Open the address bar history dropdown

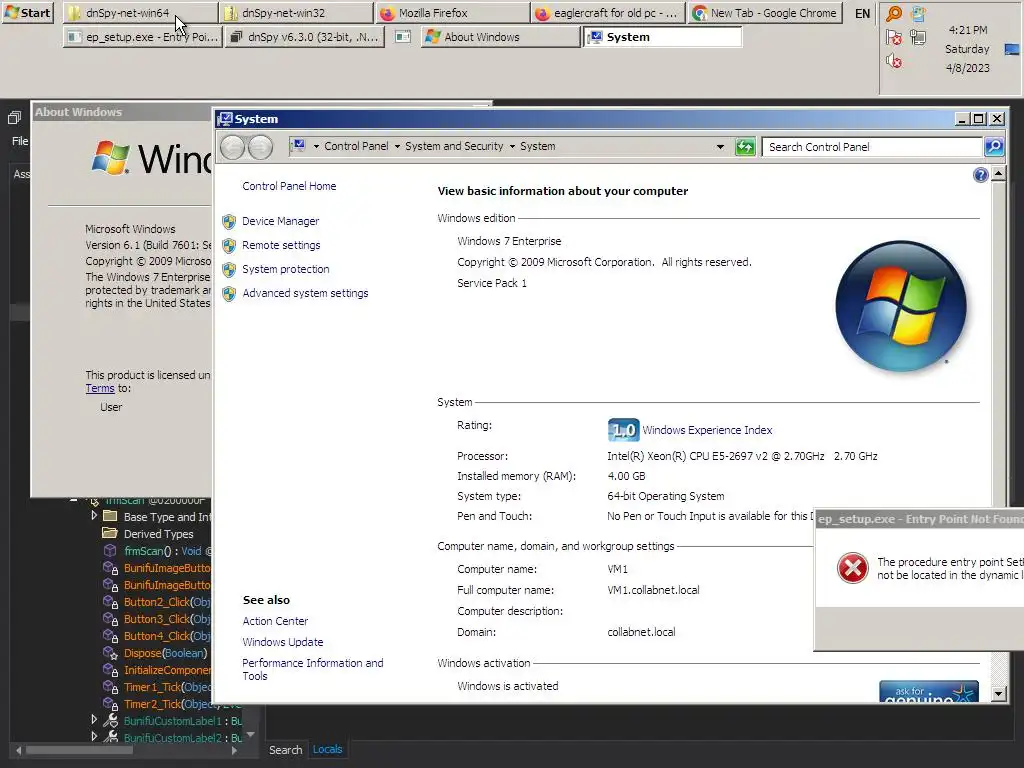pos(720,147)
